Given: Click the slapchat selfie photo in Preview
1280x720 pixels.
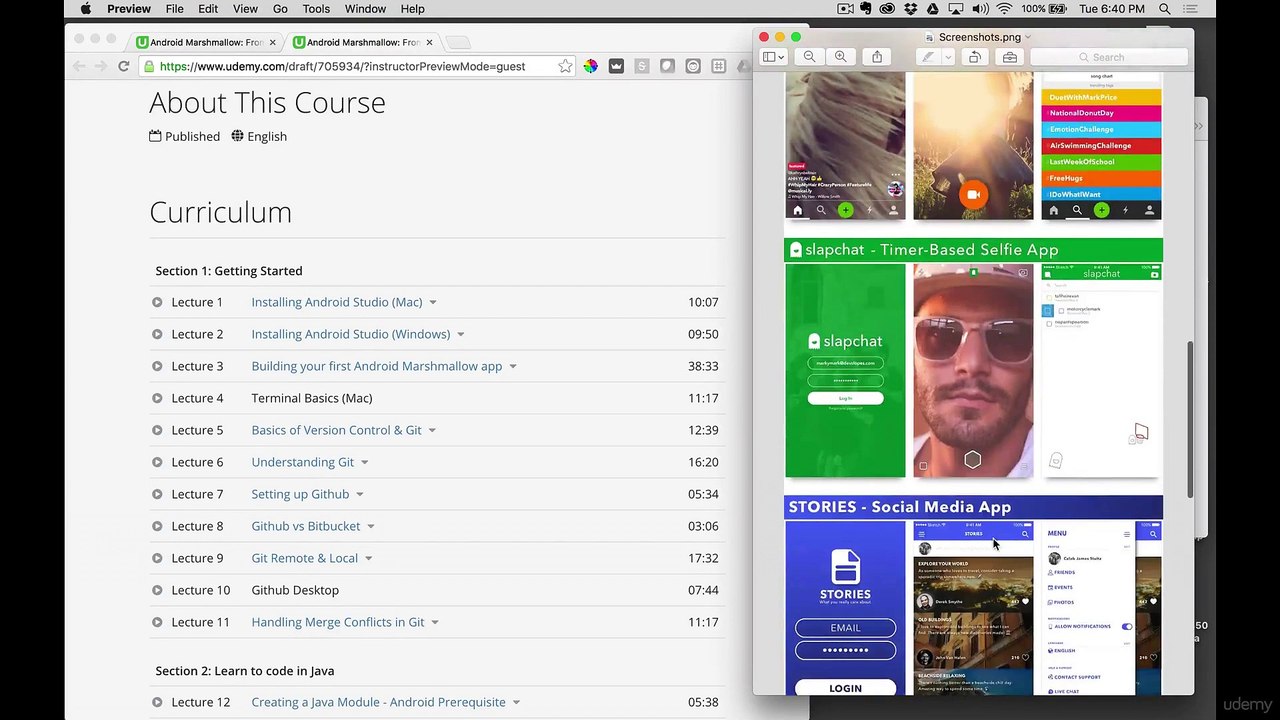Looking at the screenshot, I should click(x=973, y=370).
